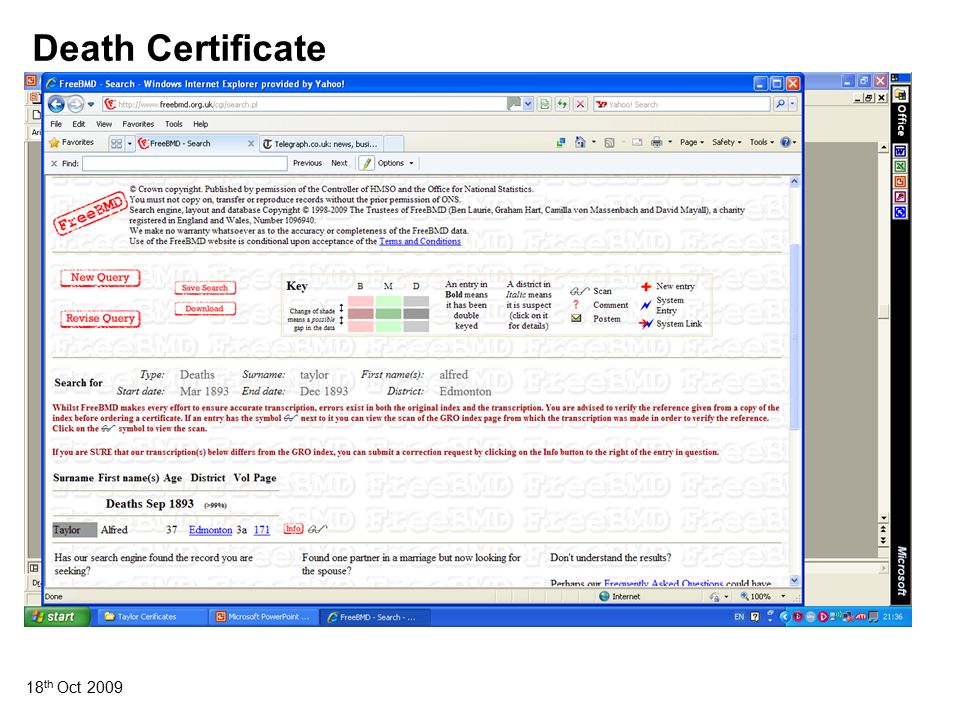Click the page scrollbar down arrow
The image size is (960, 720).
coord(794,580)
